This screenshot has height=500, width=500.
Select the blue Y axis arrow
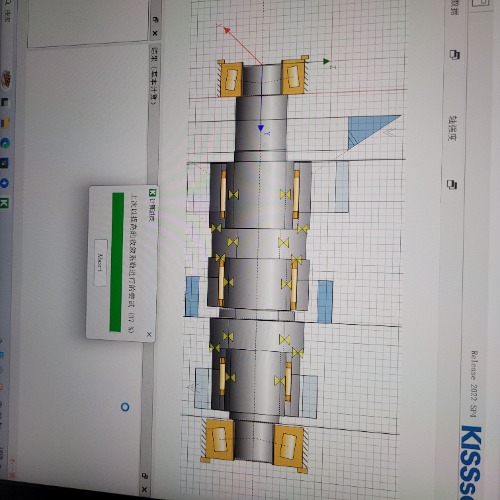click(261, 128)
